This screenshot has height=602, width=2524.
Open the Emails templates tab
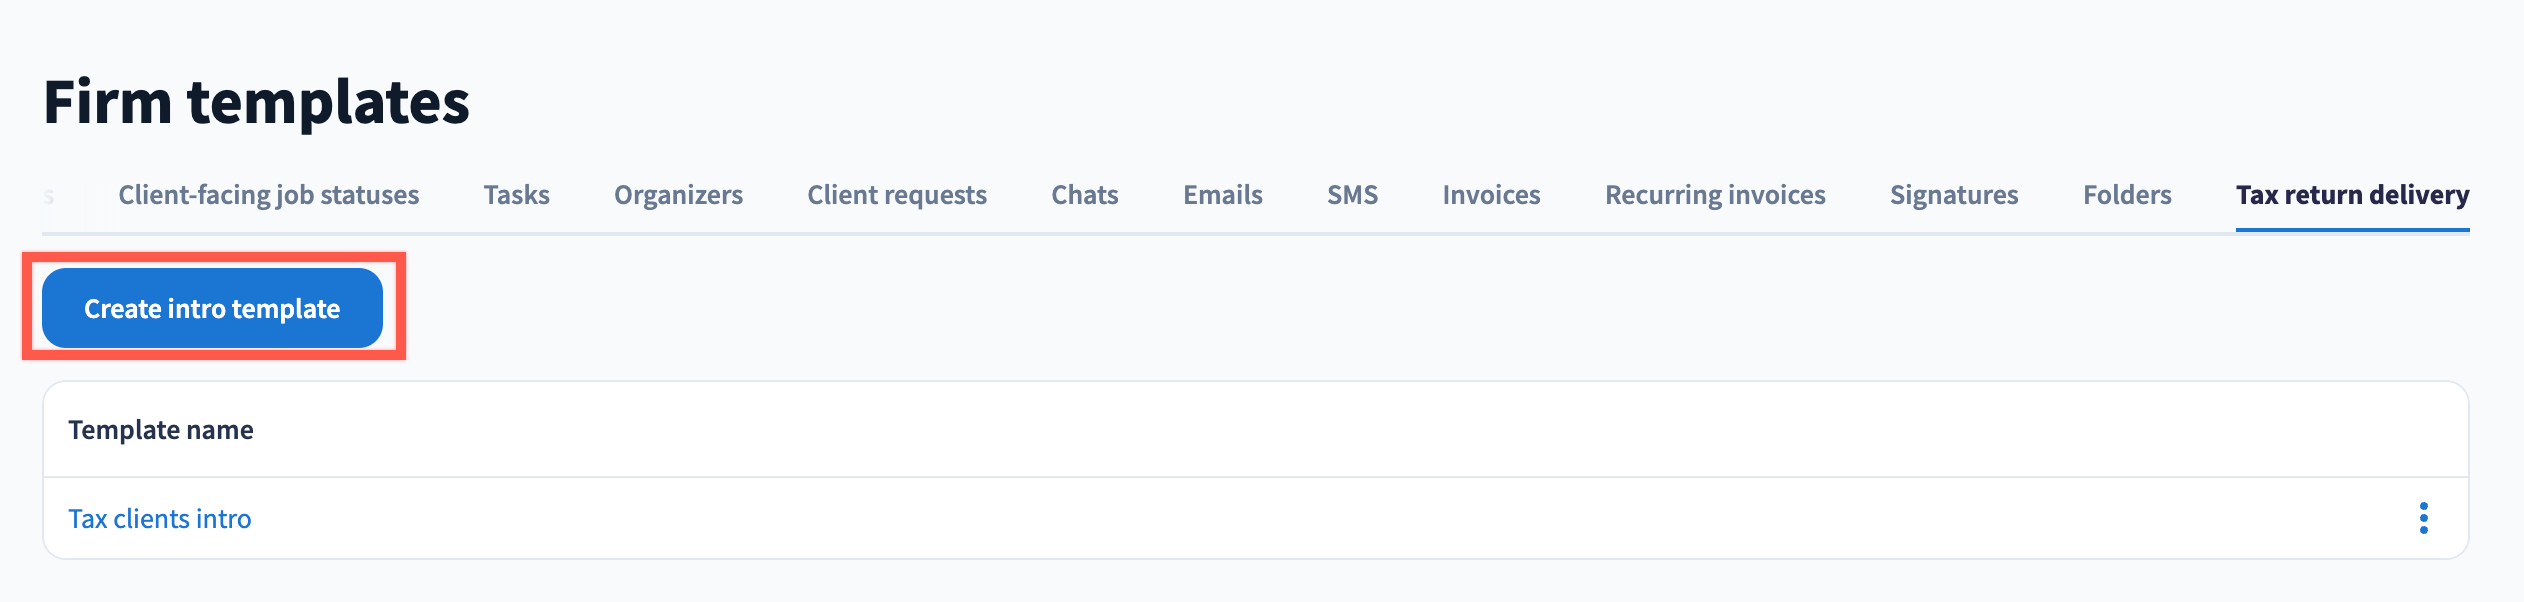(1222, 195)
